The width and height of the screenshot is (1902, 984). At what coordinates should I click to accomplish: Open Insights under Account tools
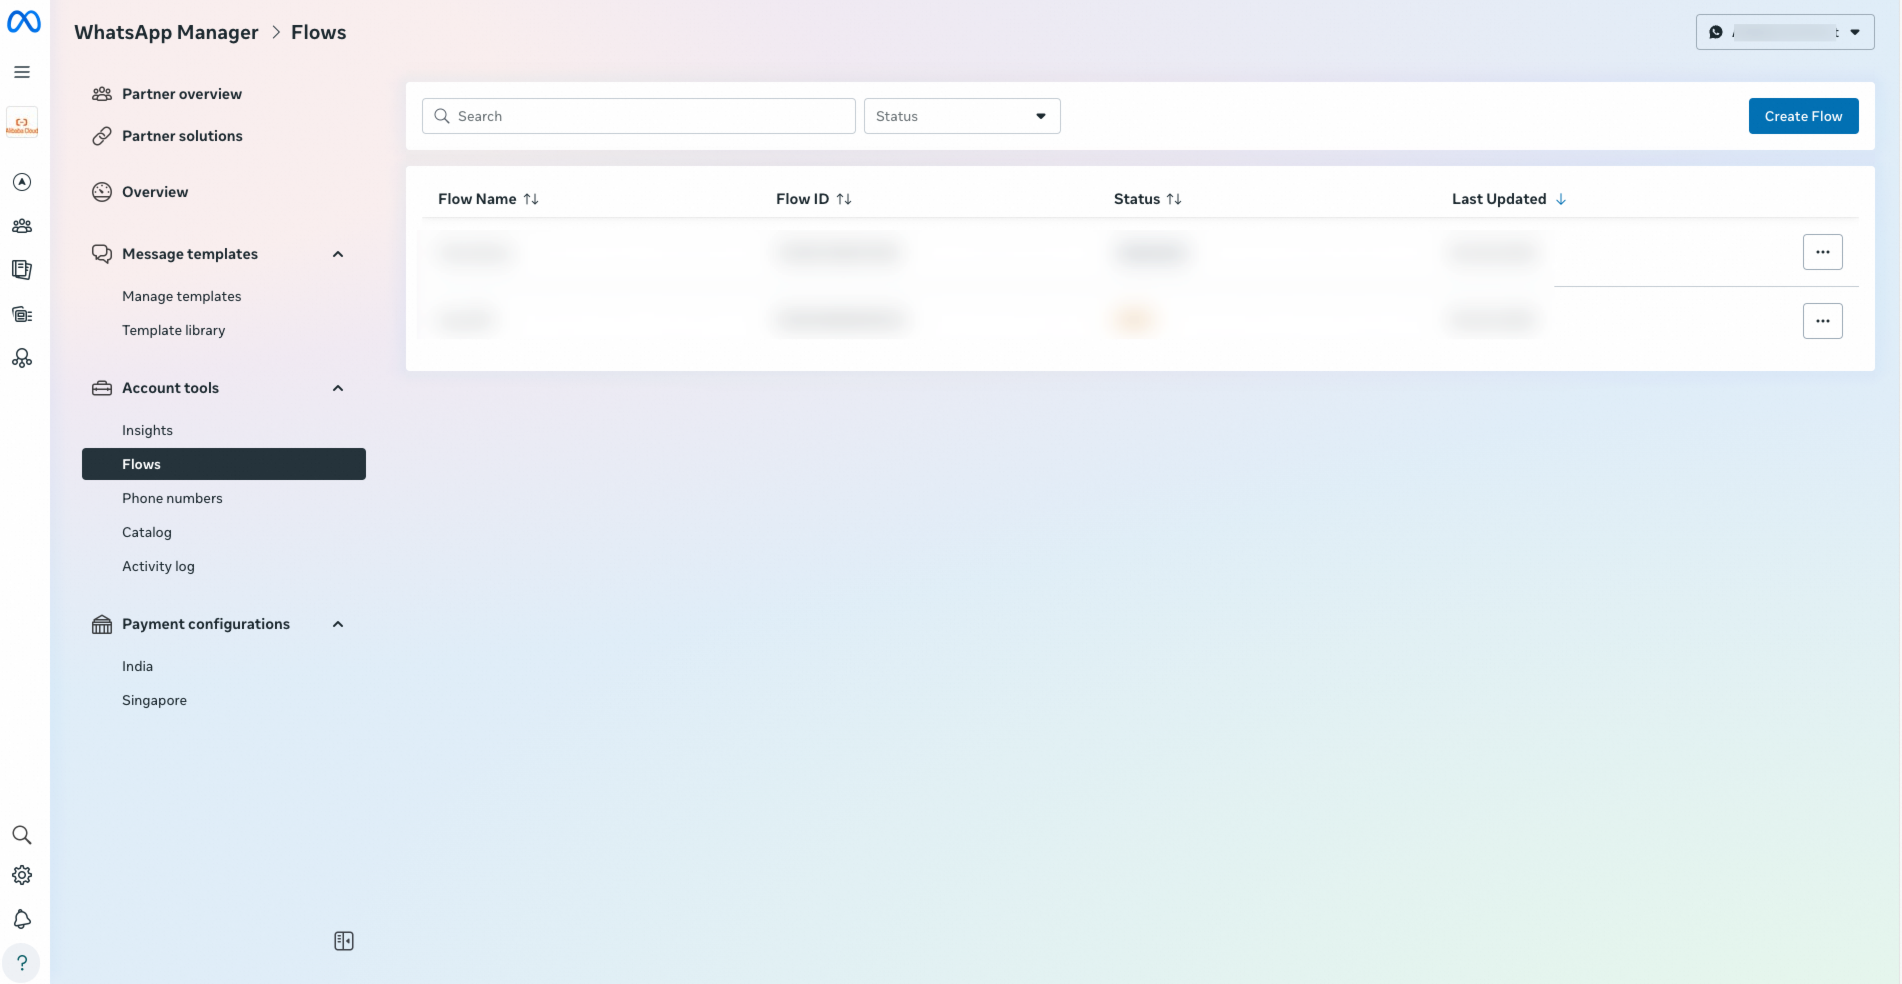[x=148, y=430]
